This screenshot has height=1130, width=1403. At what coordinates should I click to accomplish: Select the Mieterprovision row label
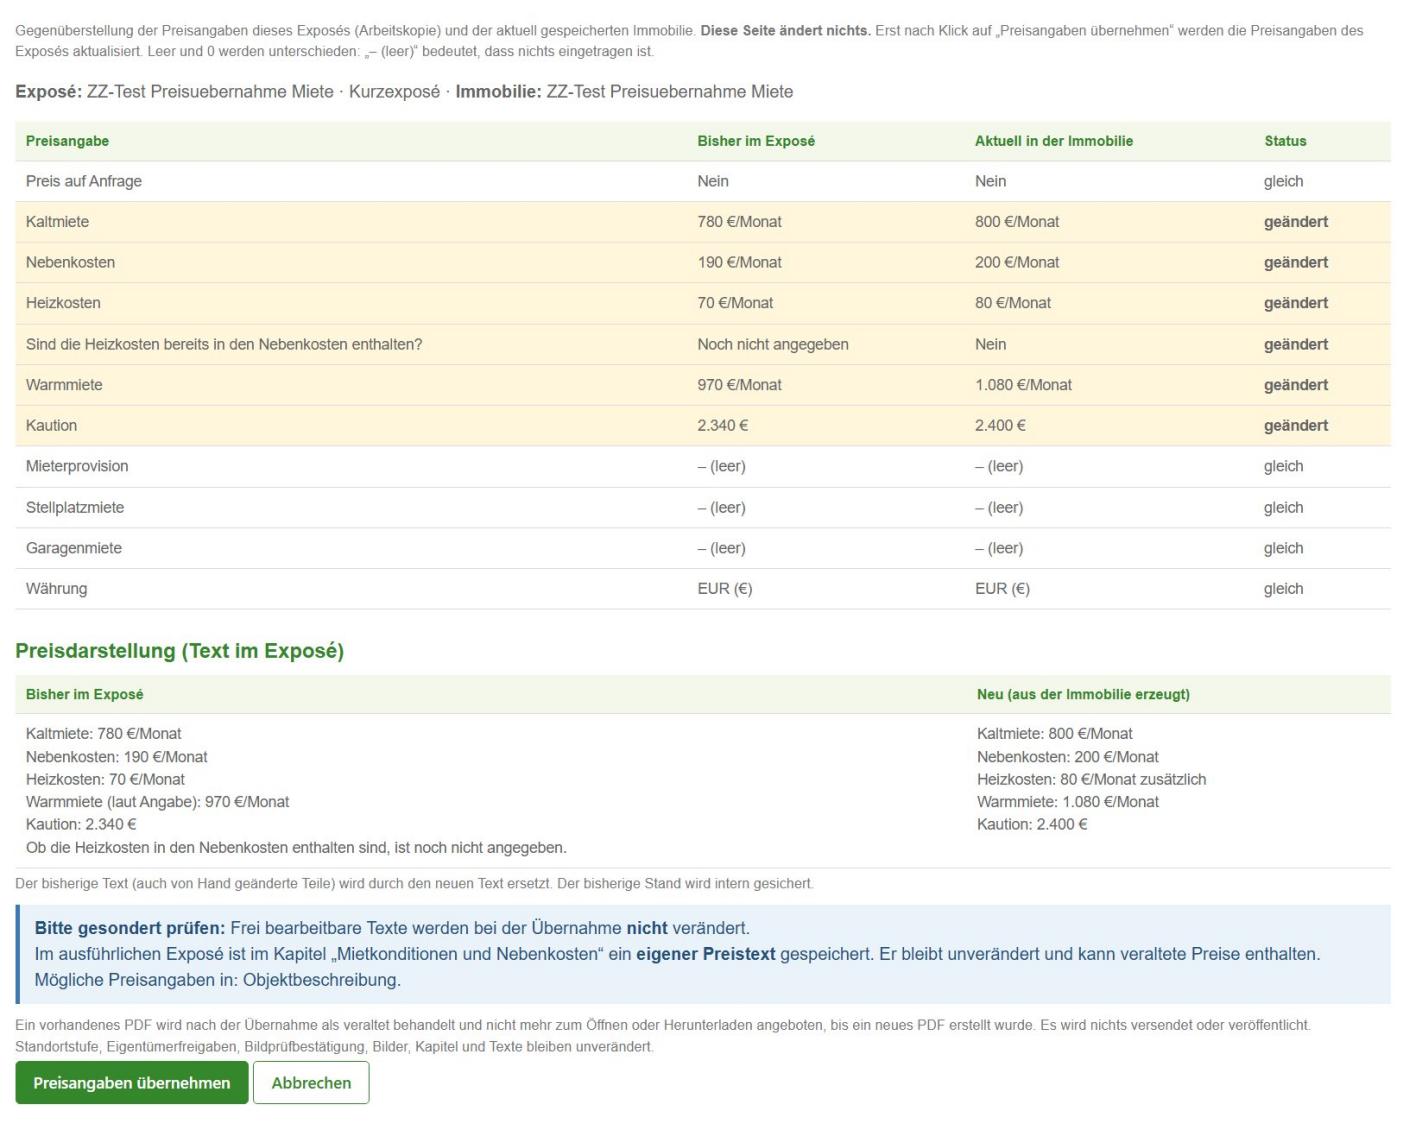[77, 466]
